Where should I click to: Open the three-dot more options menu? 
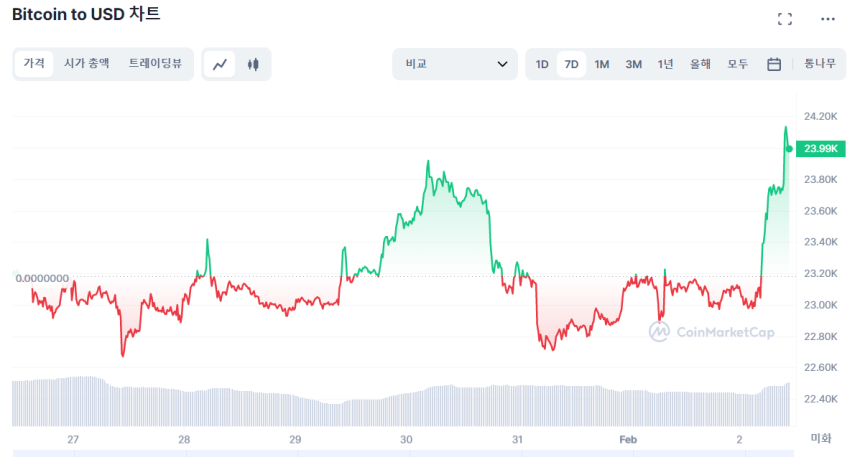[827, 19]
